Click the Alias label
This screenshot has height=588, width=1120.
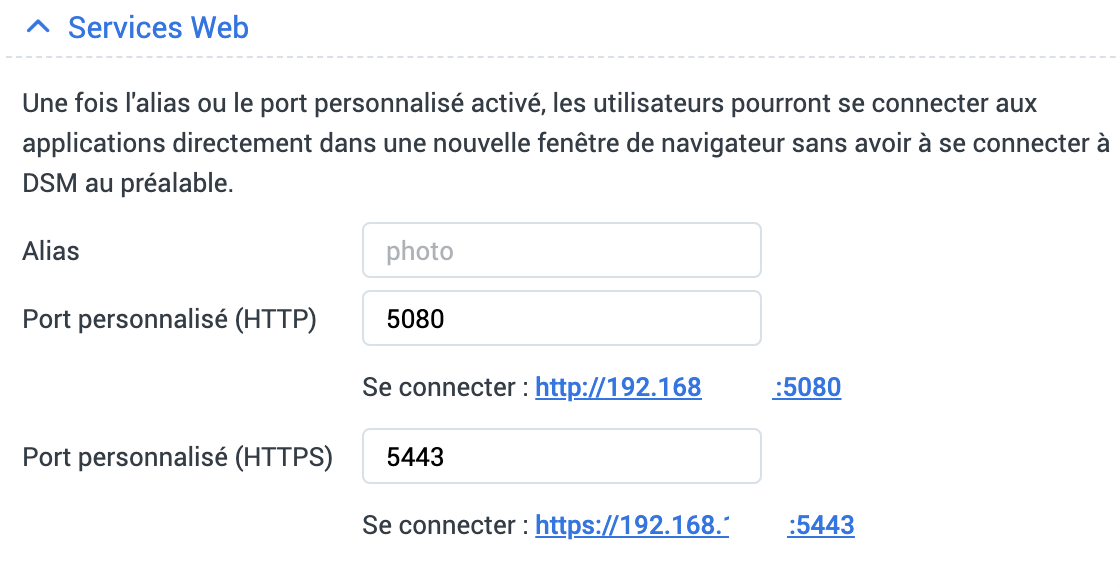[51, 251]
